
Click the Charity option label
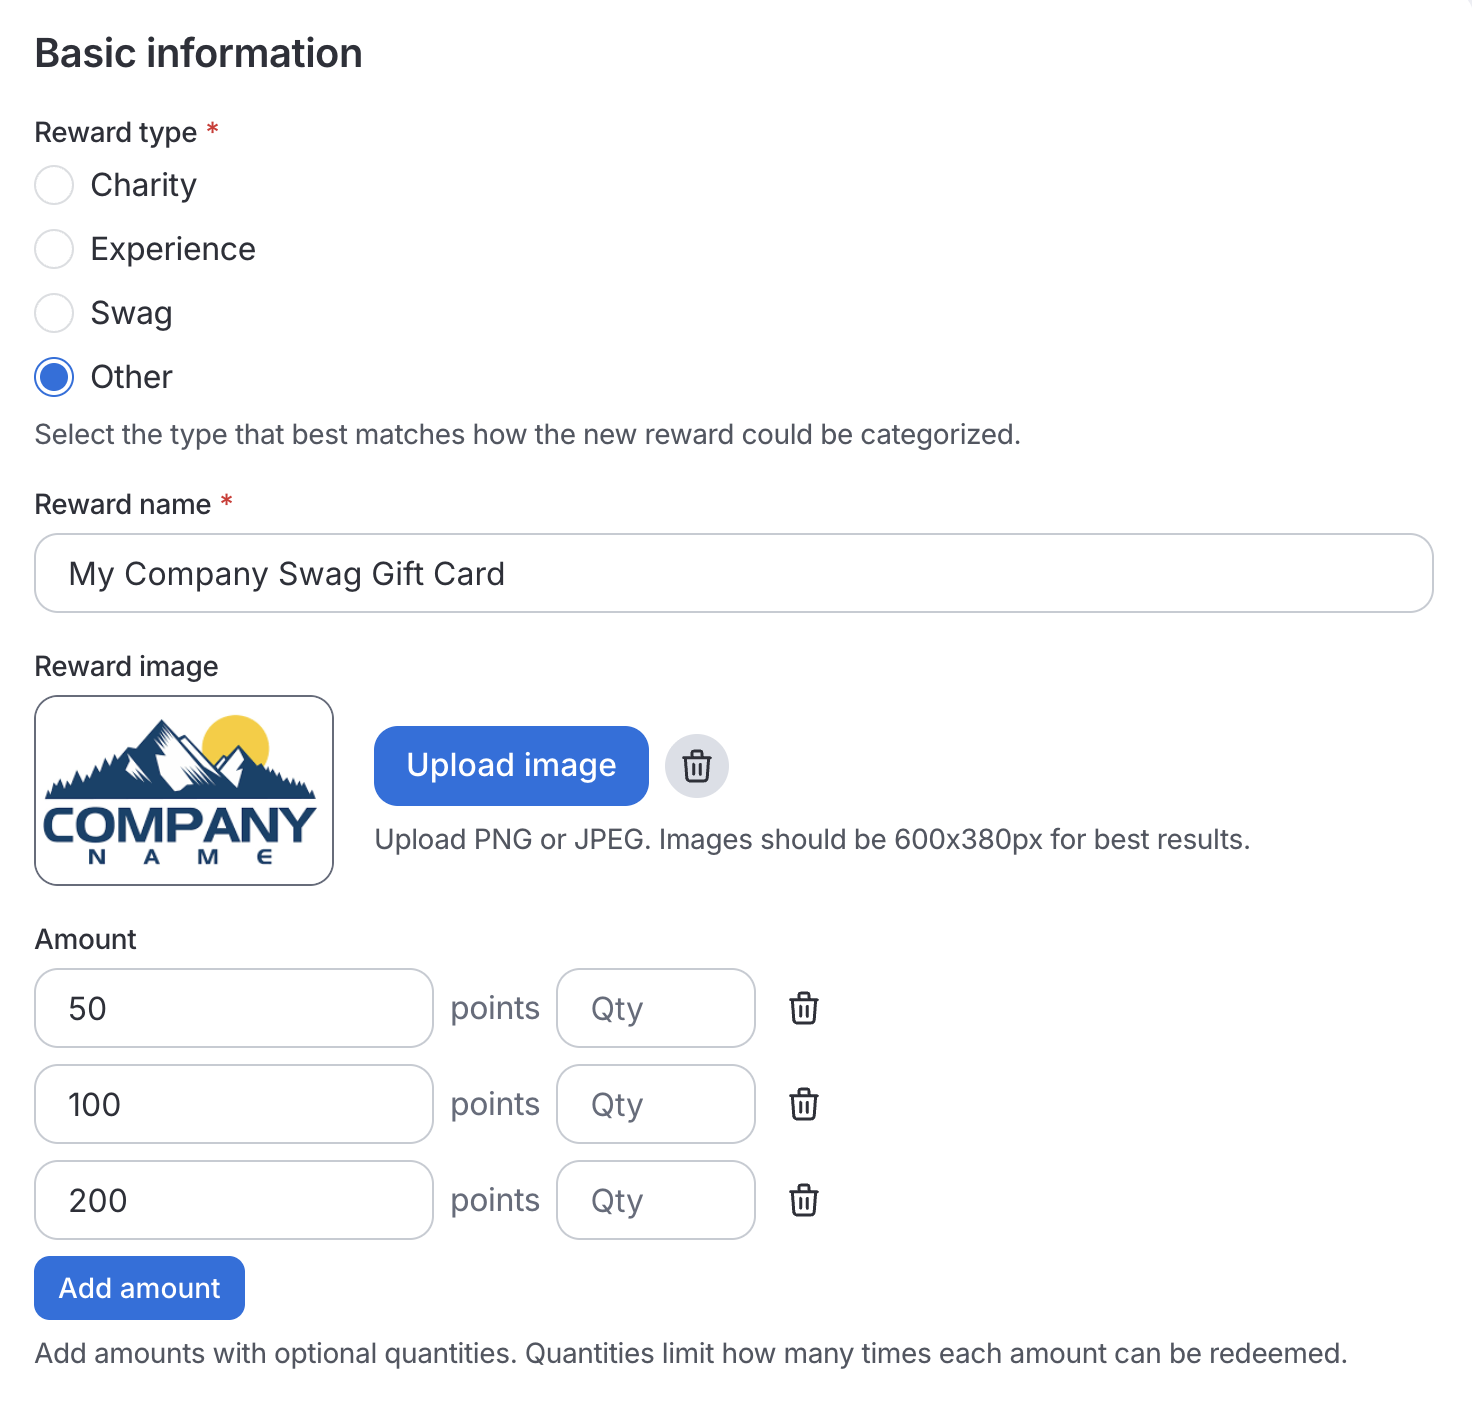(x=143, y=185)
